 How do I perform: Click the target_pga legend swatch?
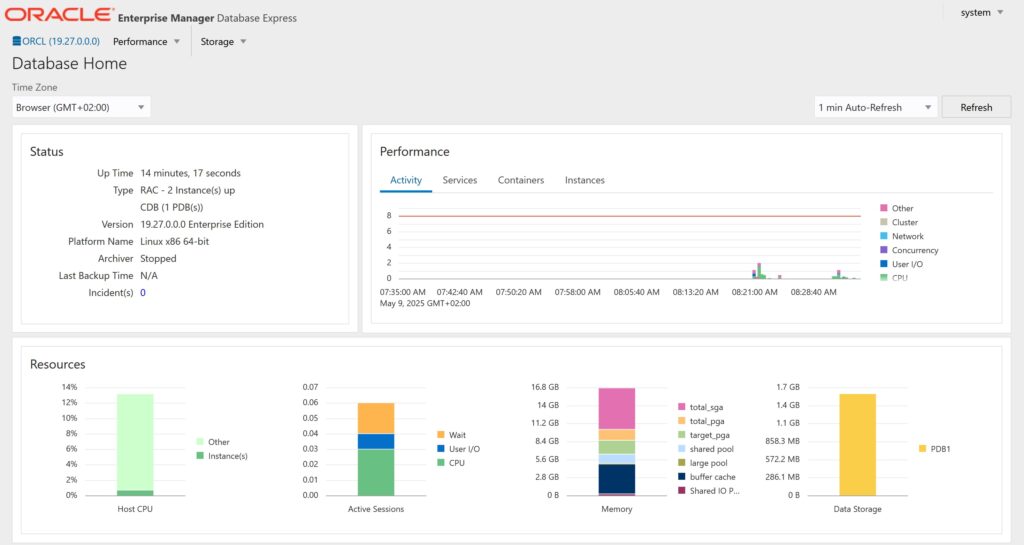coord(682,435)
